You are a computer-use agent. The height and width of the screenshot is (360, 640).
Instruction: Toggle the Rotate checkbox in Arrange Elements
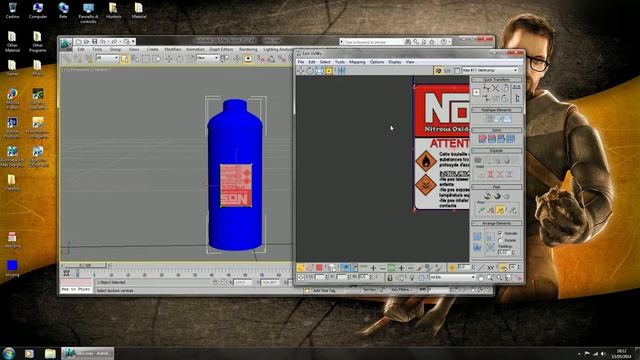(500, 240)
